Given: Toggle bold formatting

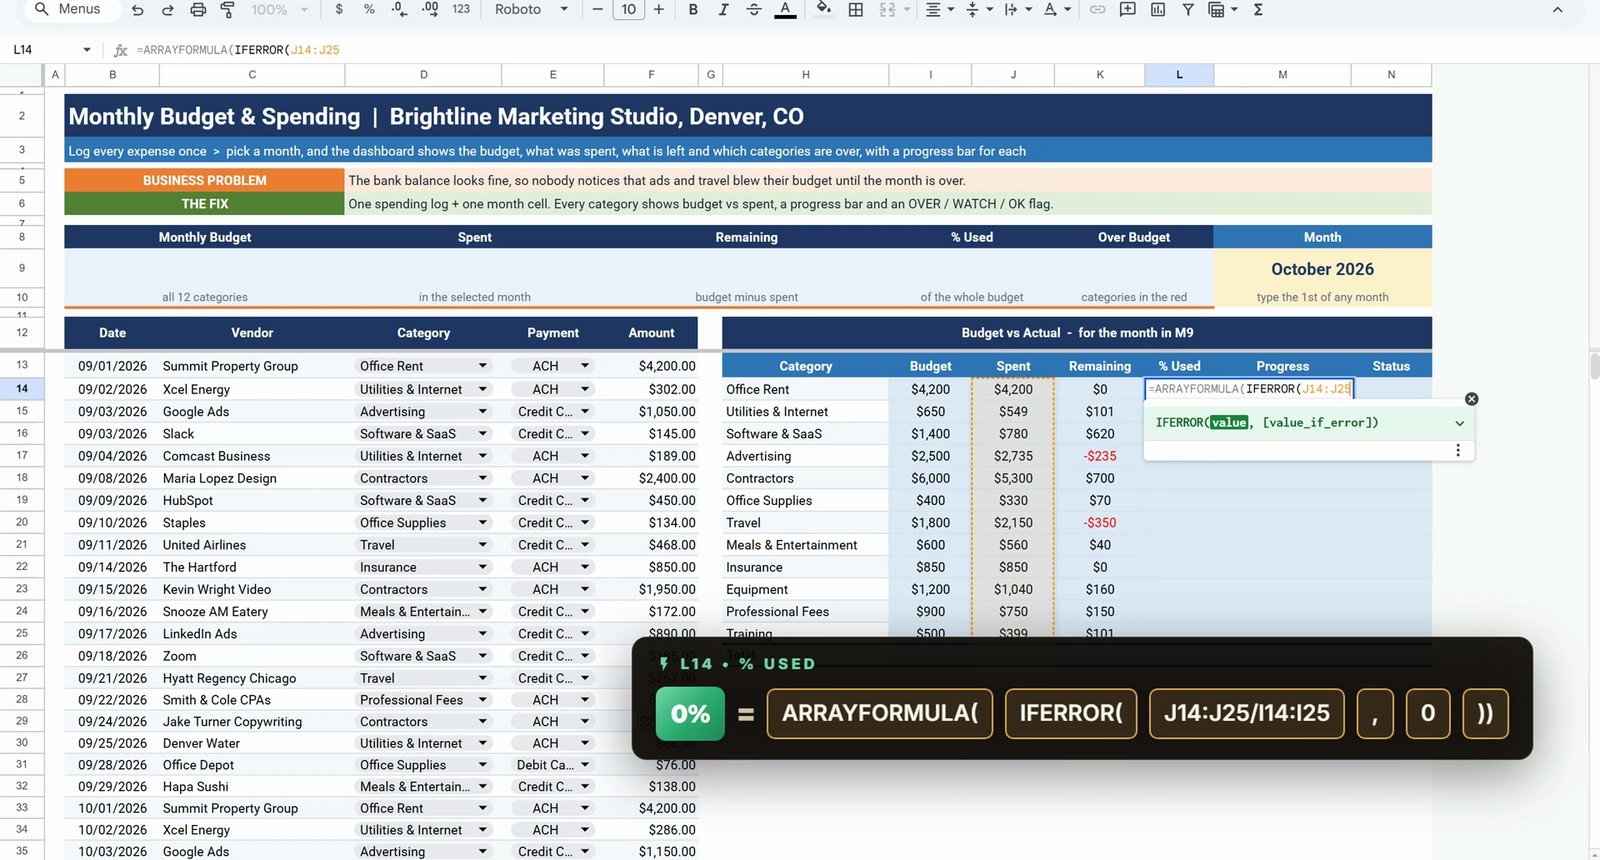Looking at the screenshot, I should click(x=693, y=9).
